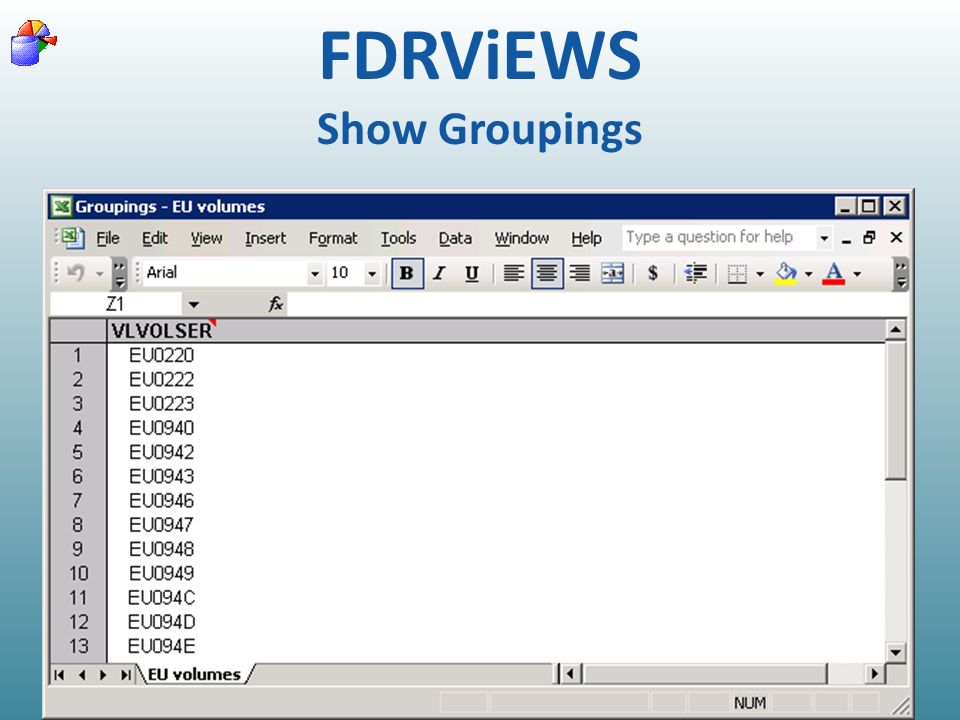This screenshot has height=720, width=960.
Task: Select cell EU094E
Action: point(162,646)
